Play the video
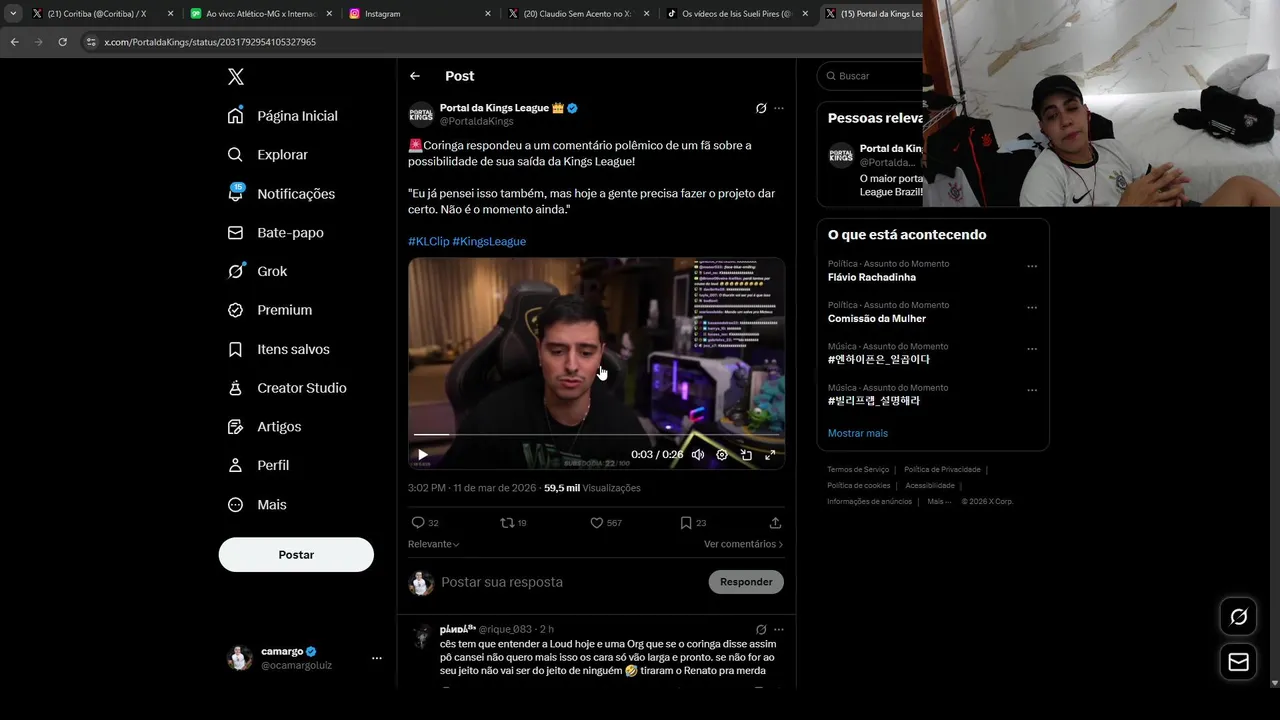This screenshot has width=1280, height=720. [423, 455]
